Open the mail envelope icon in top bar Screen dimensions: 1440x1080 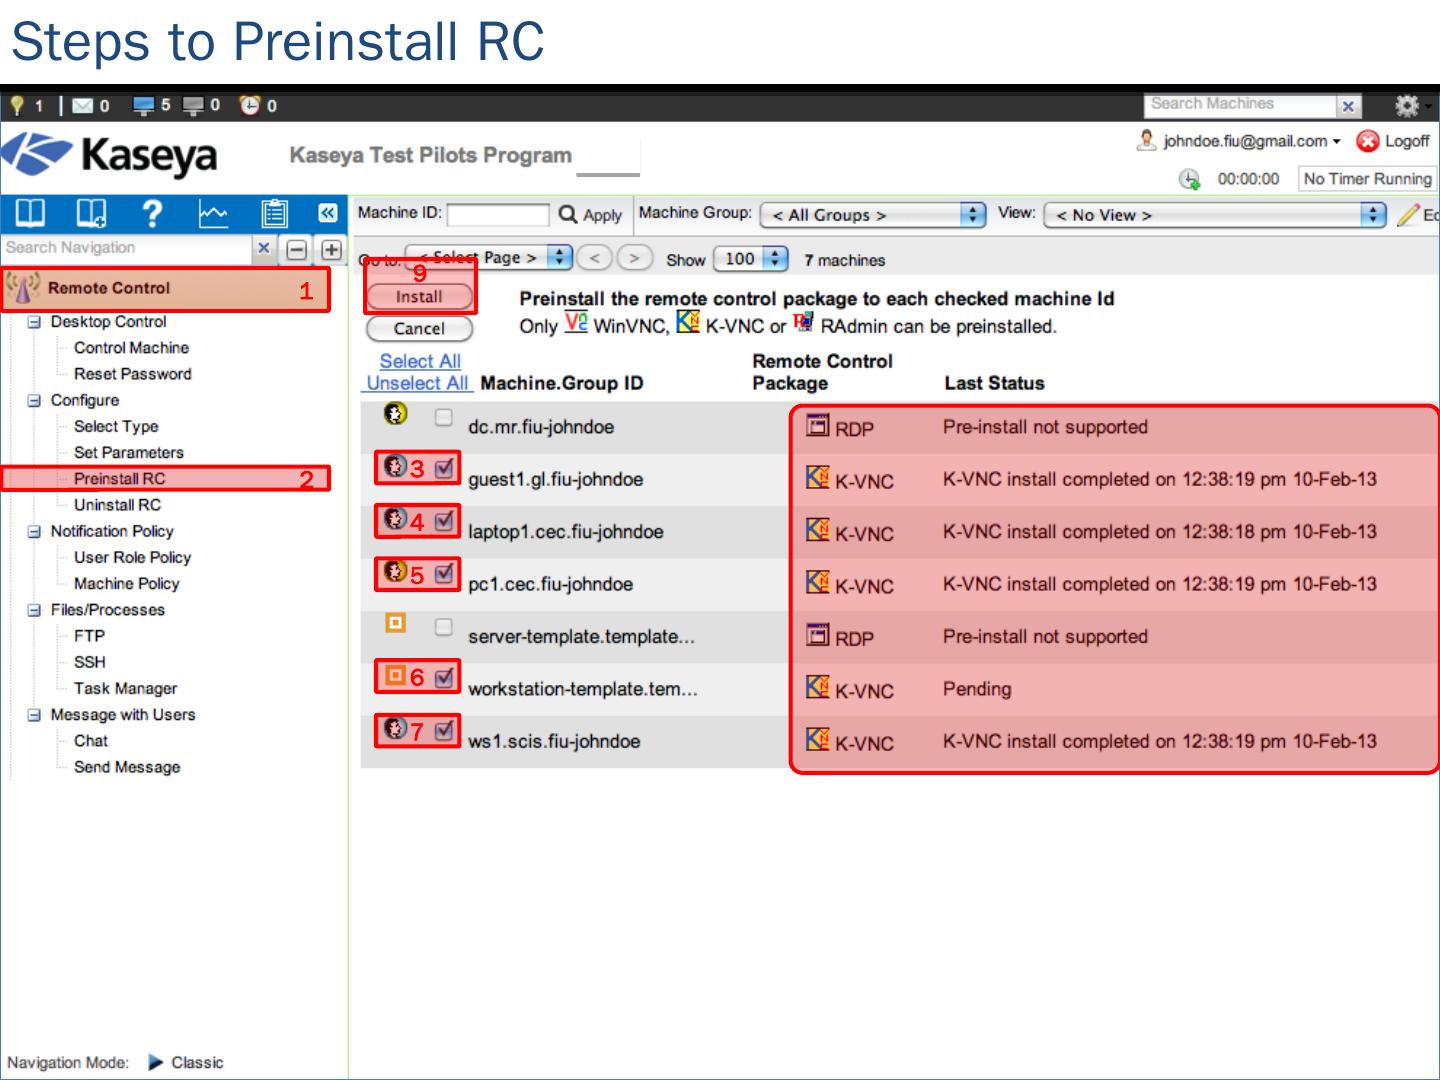pos(83,105)
